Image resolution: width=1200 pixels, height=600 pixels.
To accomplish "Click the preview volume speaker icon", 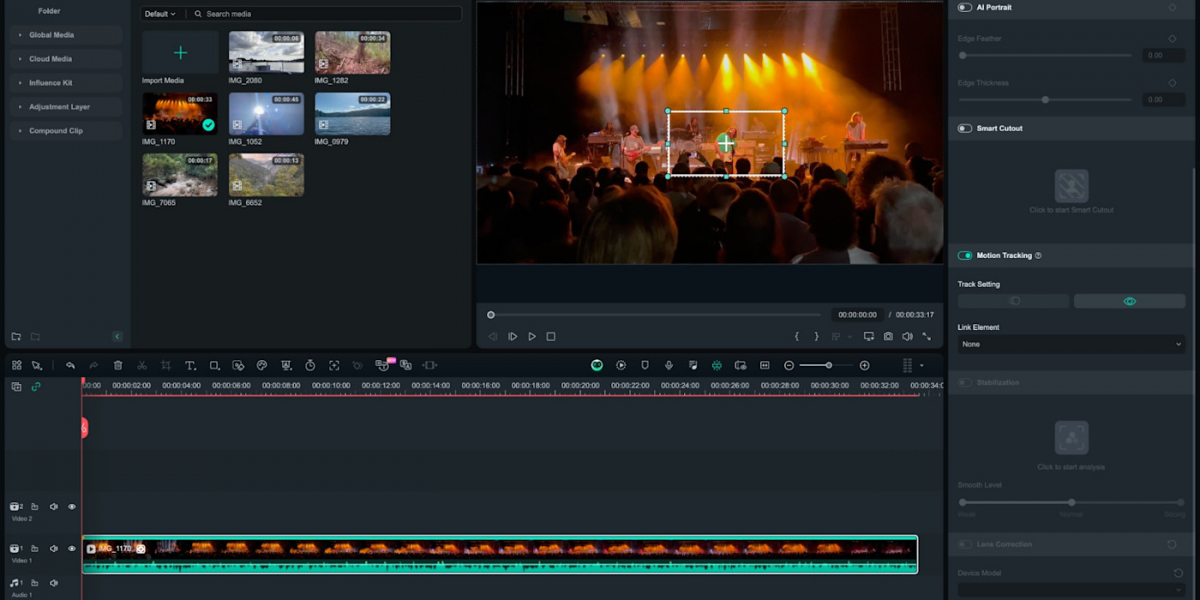I will click(907, 337).
